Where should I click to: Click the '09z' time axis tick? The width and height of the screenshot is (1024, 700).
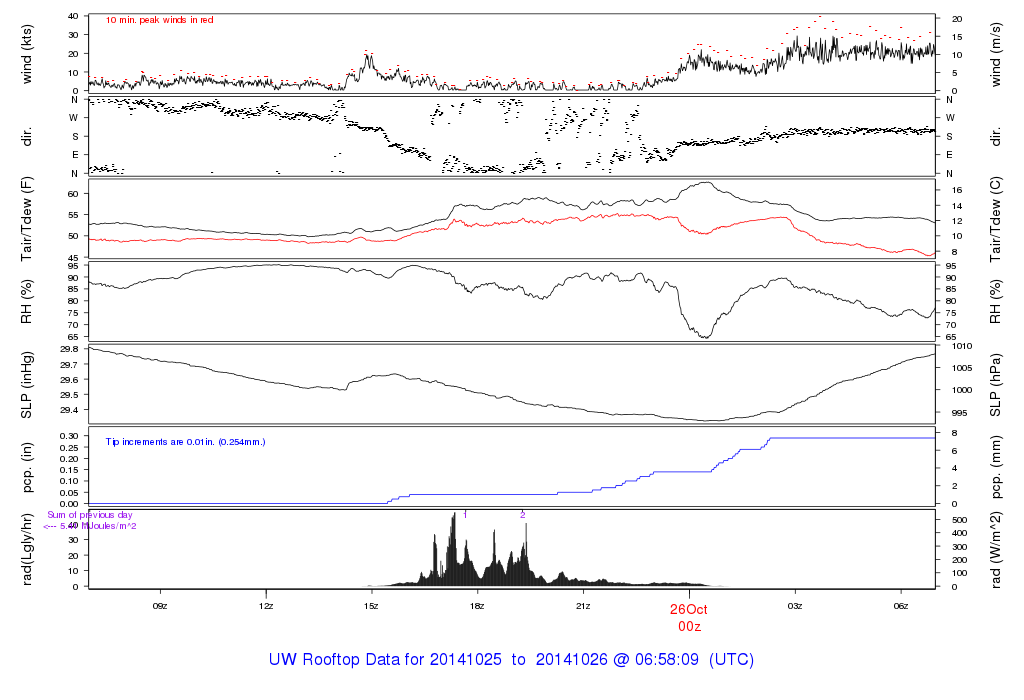(x=160, y=606)
